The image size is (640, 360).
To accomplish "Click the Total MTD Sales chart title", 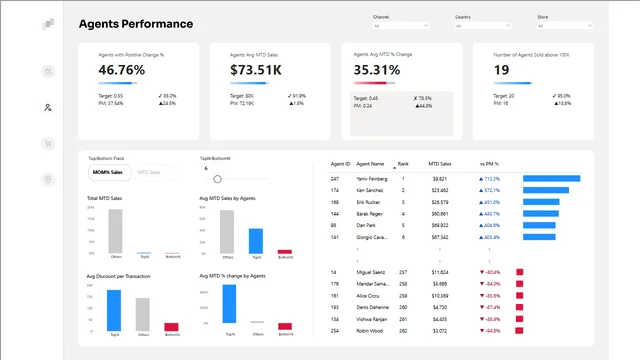I will (104, 198).
